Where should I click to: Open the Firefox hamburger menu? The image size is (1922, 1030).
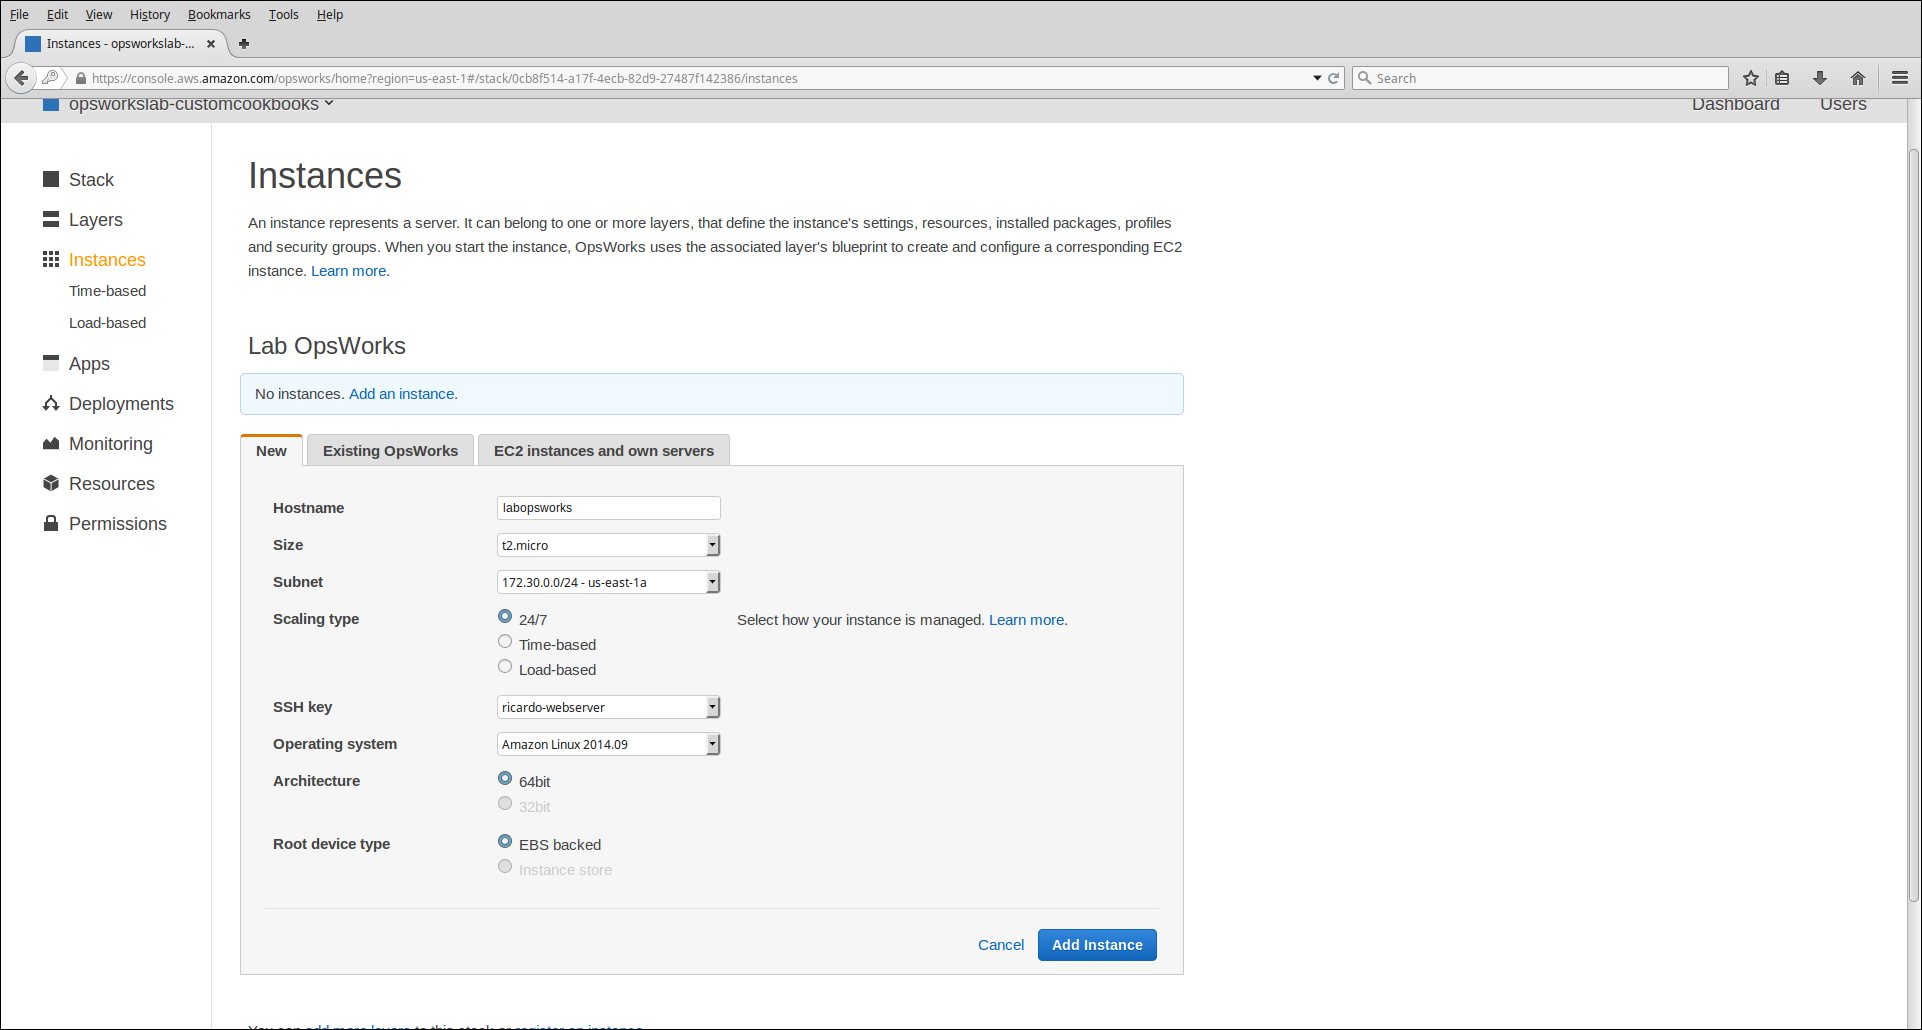click(x=1900, y=78)
